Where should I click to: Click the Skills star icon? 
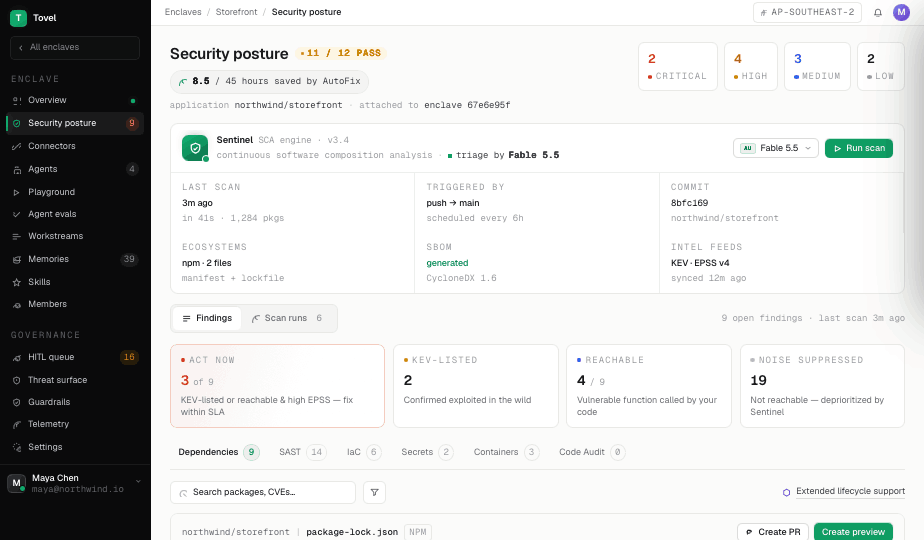pyautogui.click(x=16, y=282)
